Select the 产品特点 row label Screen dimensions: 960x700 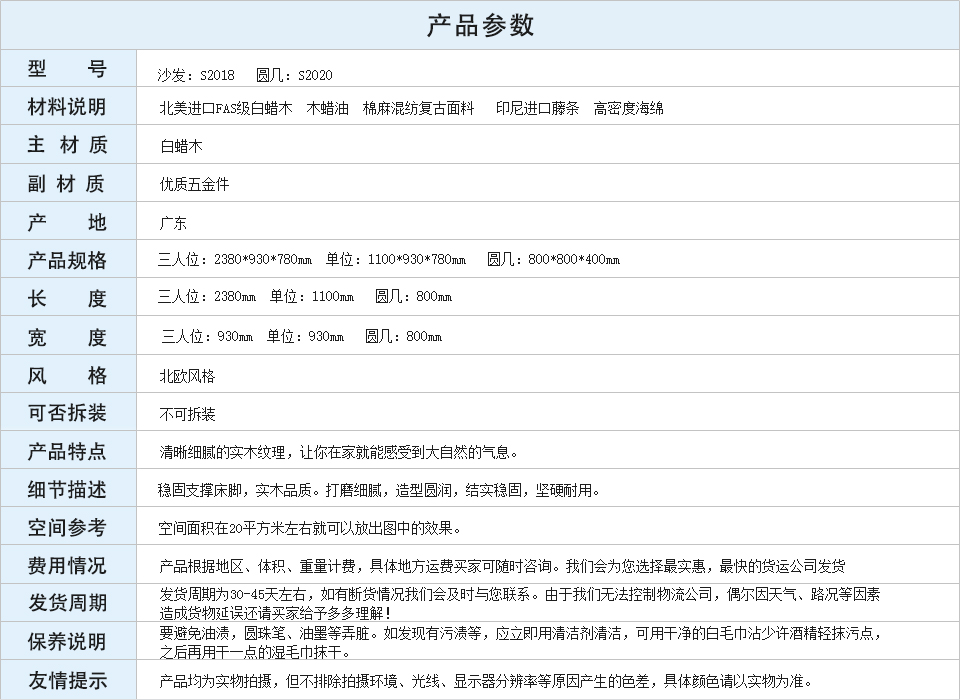pyautogui.click(x=67, y=451)
